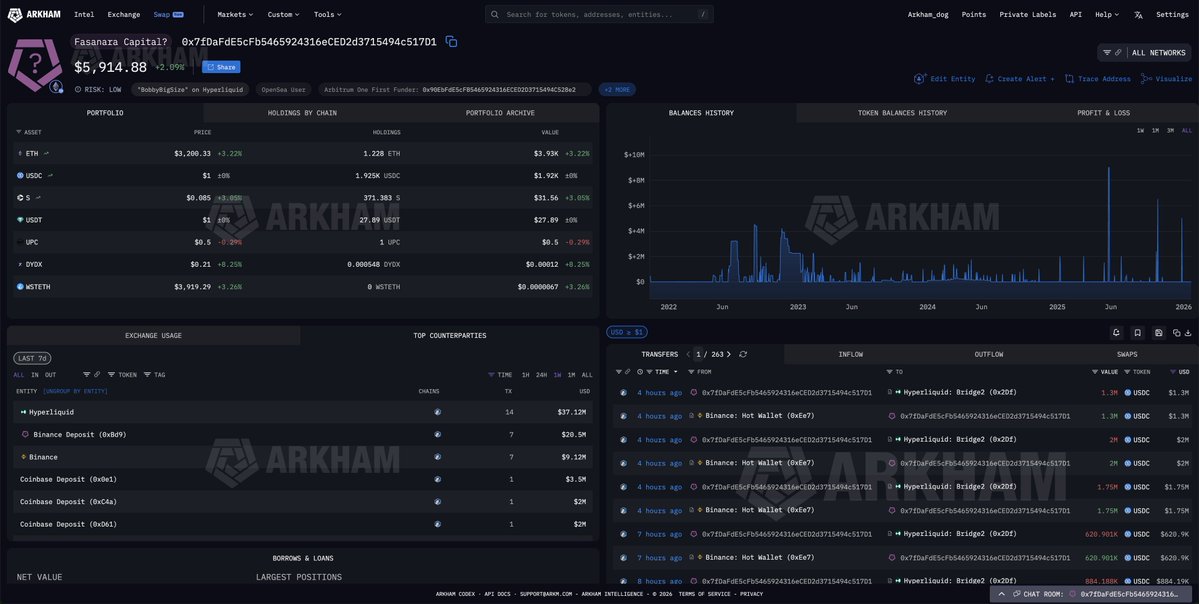Click the Arkham logo in top left
1199x604 pixels.
[36, 15]
